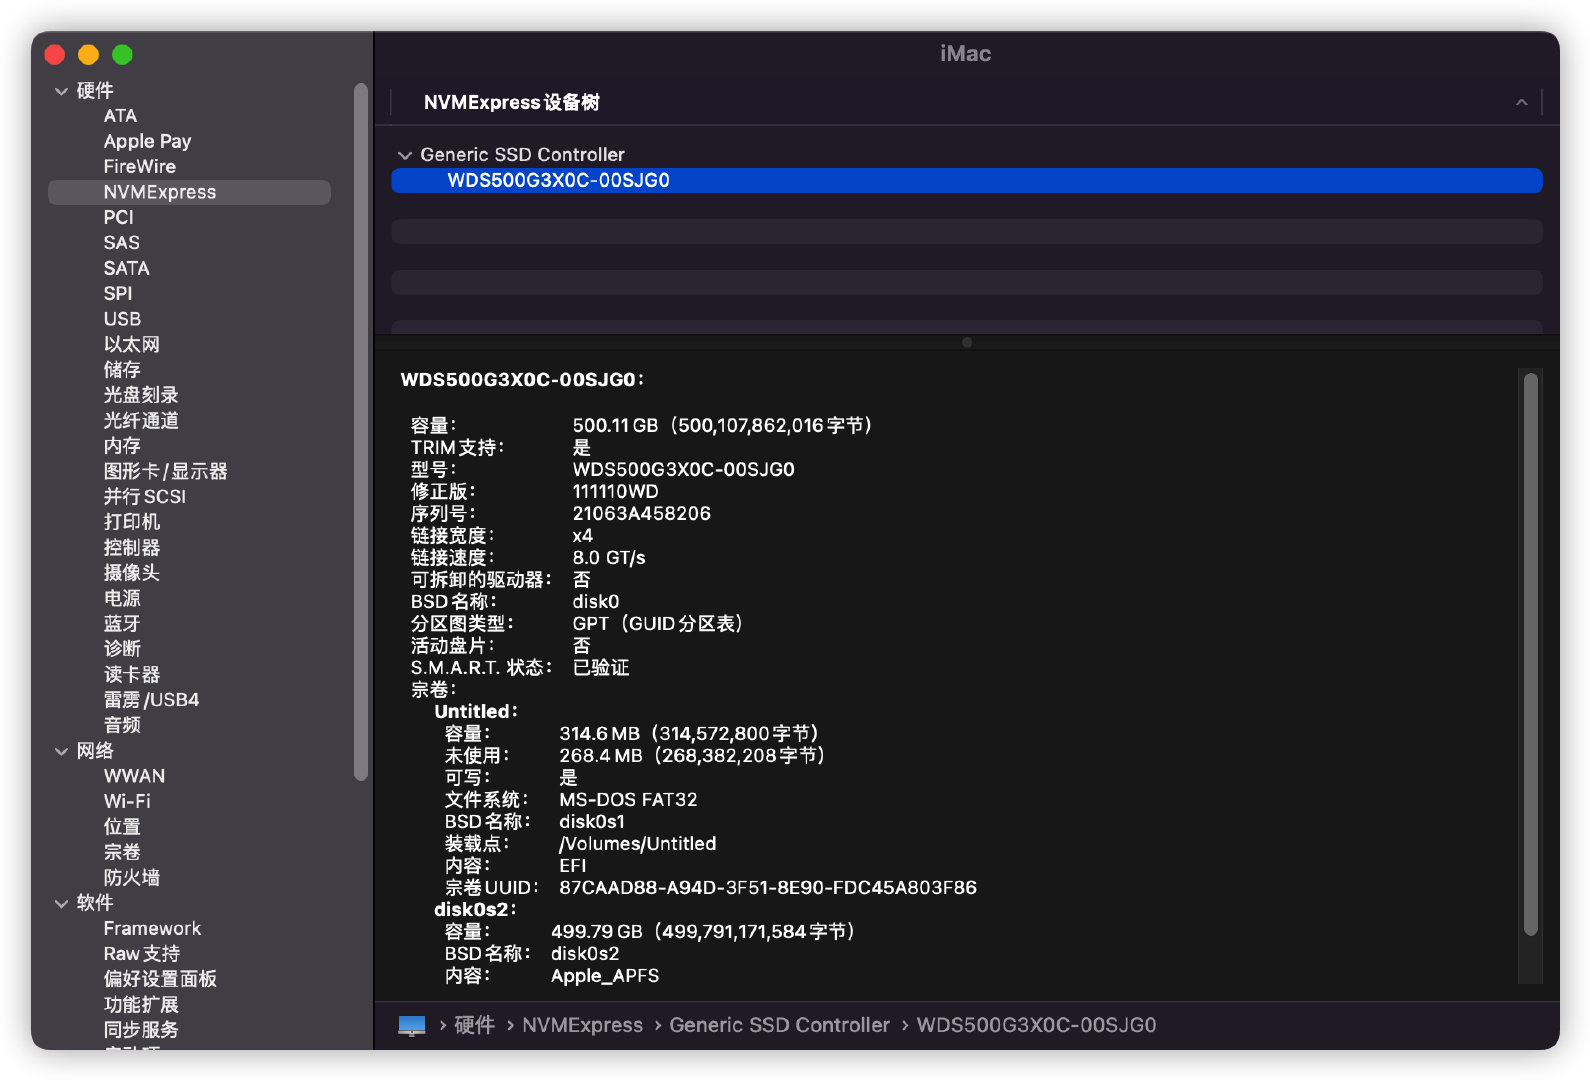Click the sidebar vertical scrollbar
This screenshot has width=1590, height=1080.
point(361,432)
